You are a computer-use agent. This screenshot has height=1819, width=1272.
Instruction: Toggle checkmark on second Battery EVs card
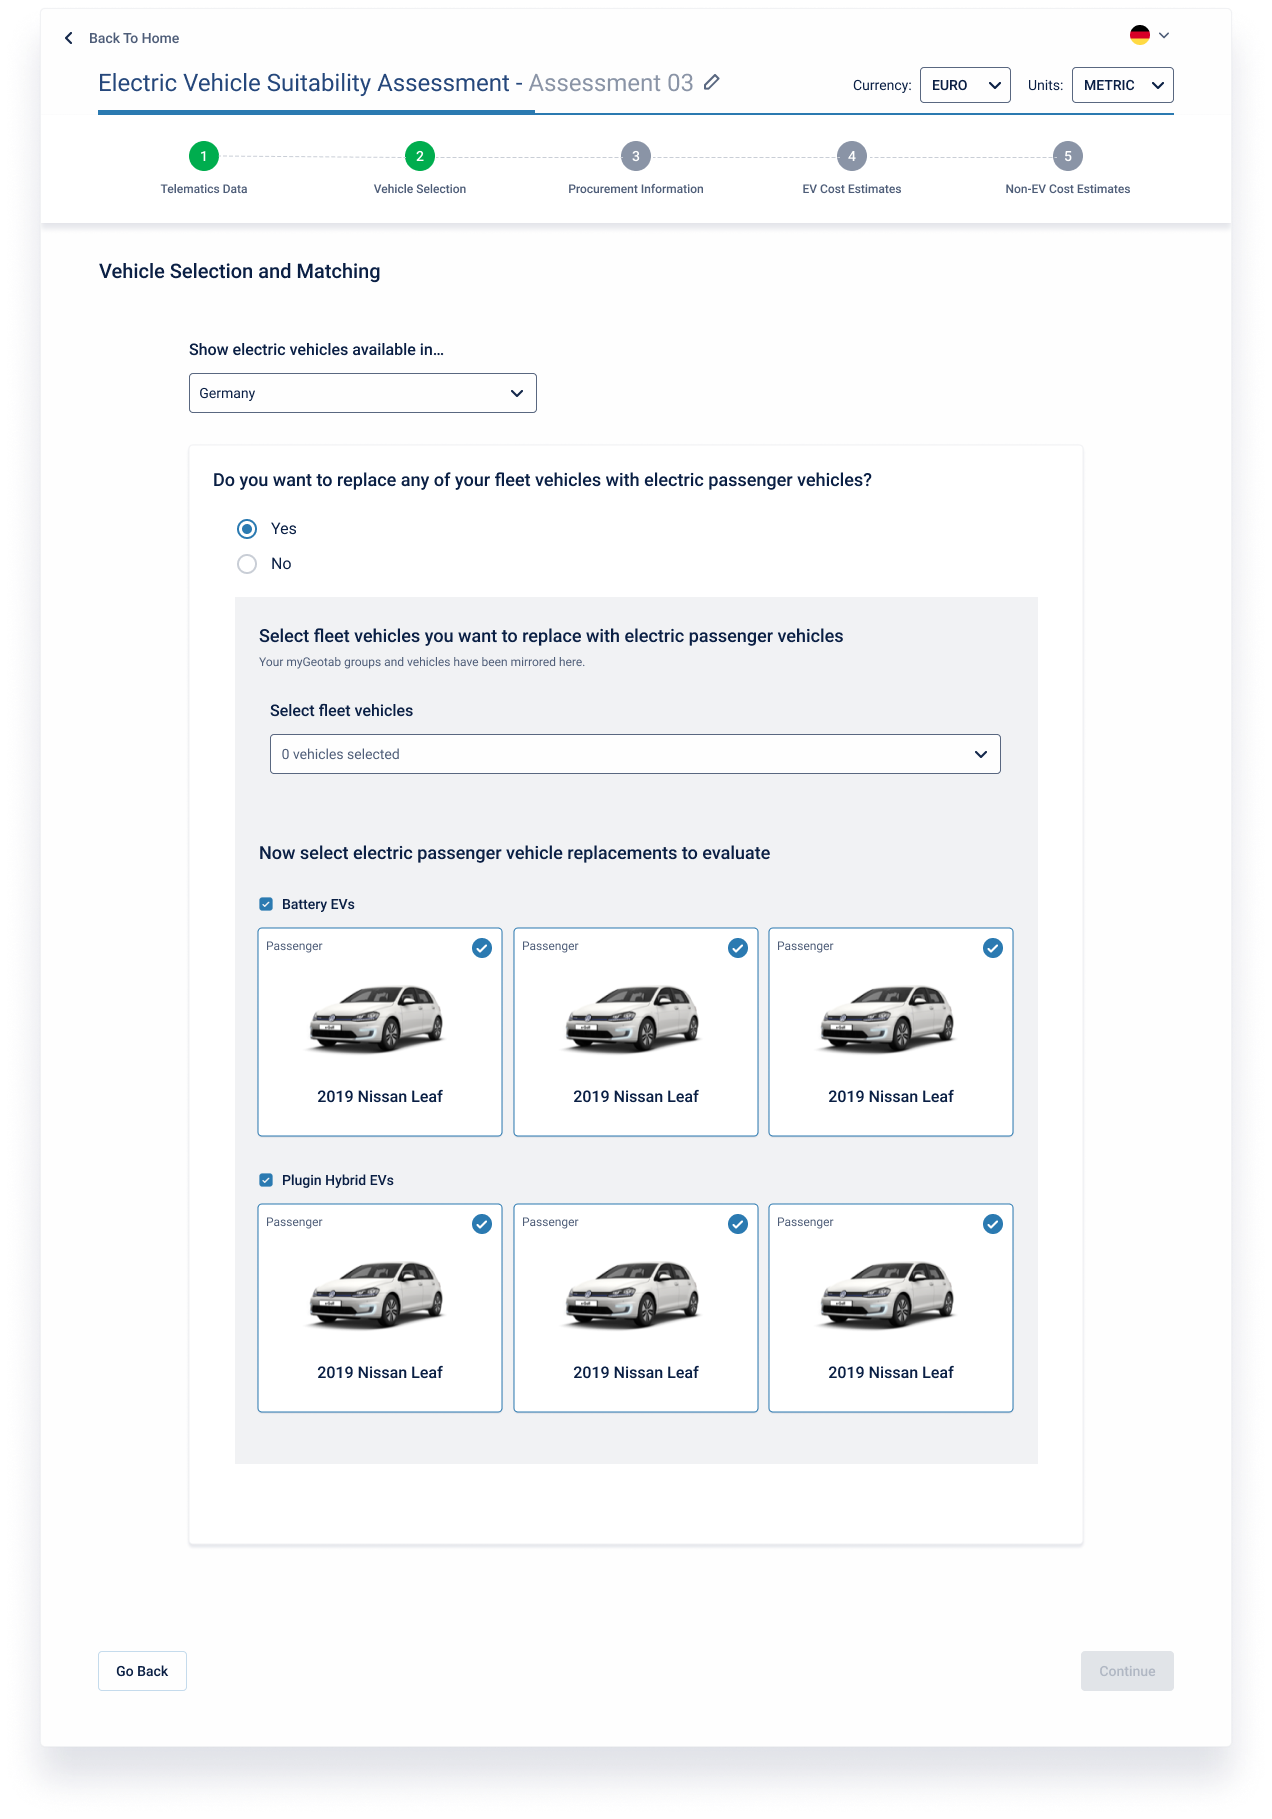click(x=738, y=948)
